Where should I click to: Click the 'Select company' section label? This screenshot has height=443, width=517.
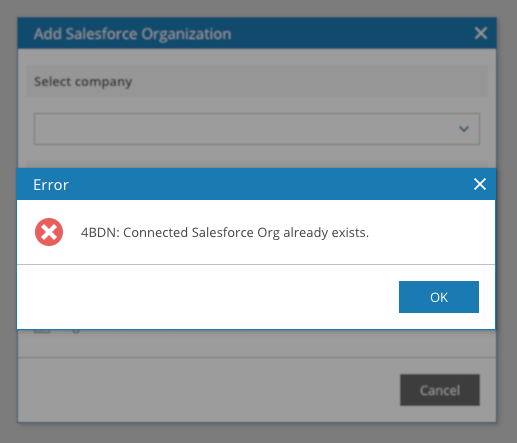83,82
